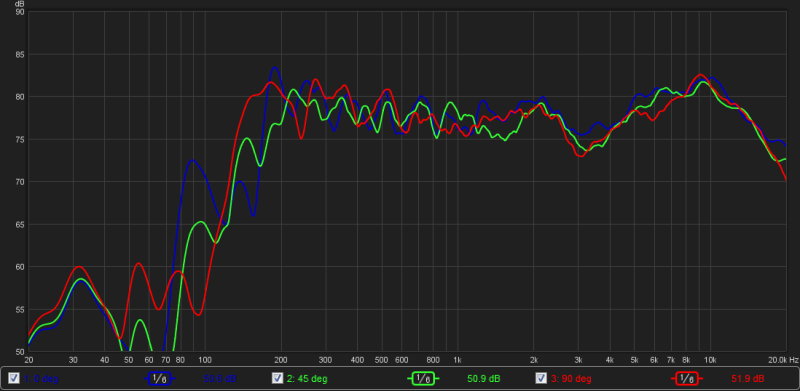Click the 10k frequency axis label
The height and width of the screenshot is (391, 800).
[x=710, y=359]
